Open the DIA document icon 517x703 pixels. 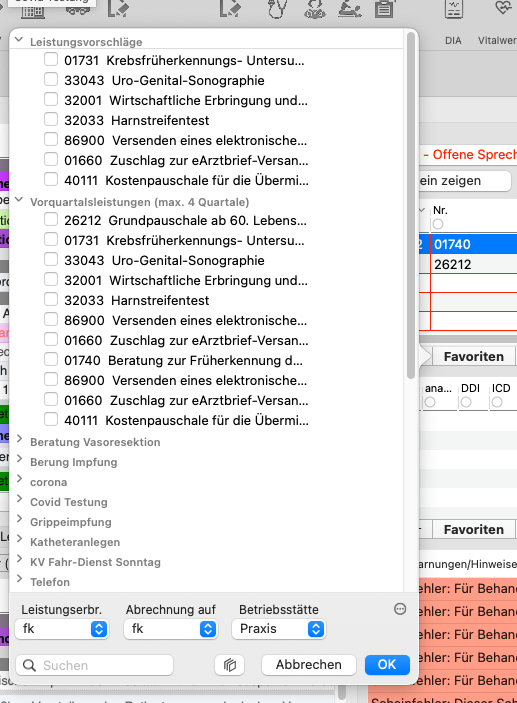tap(453, 9)
